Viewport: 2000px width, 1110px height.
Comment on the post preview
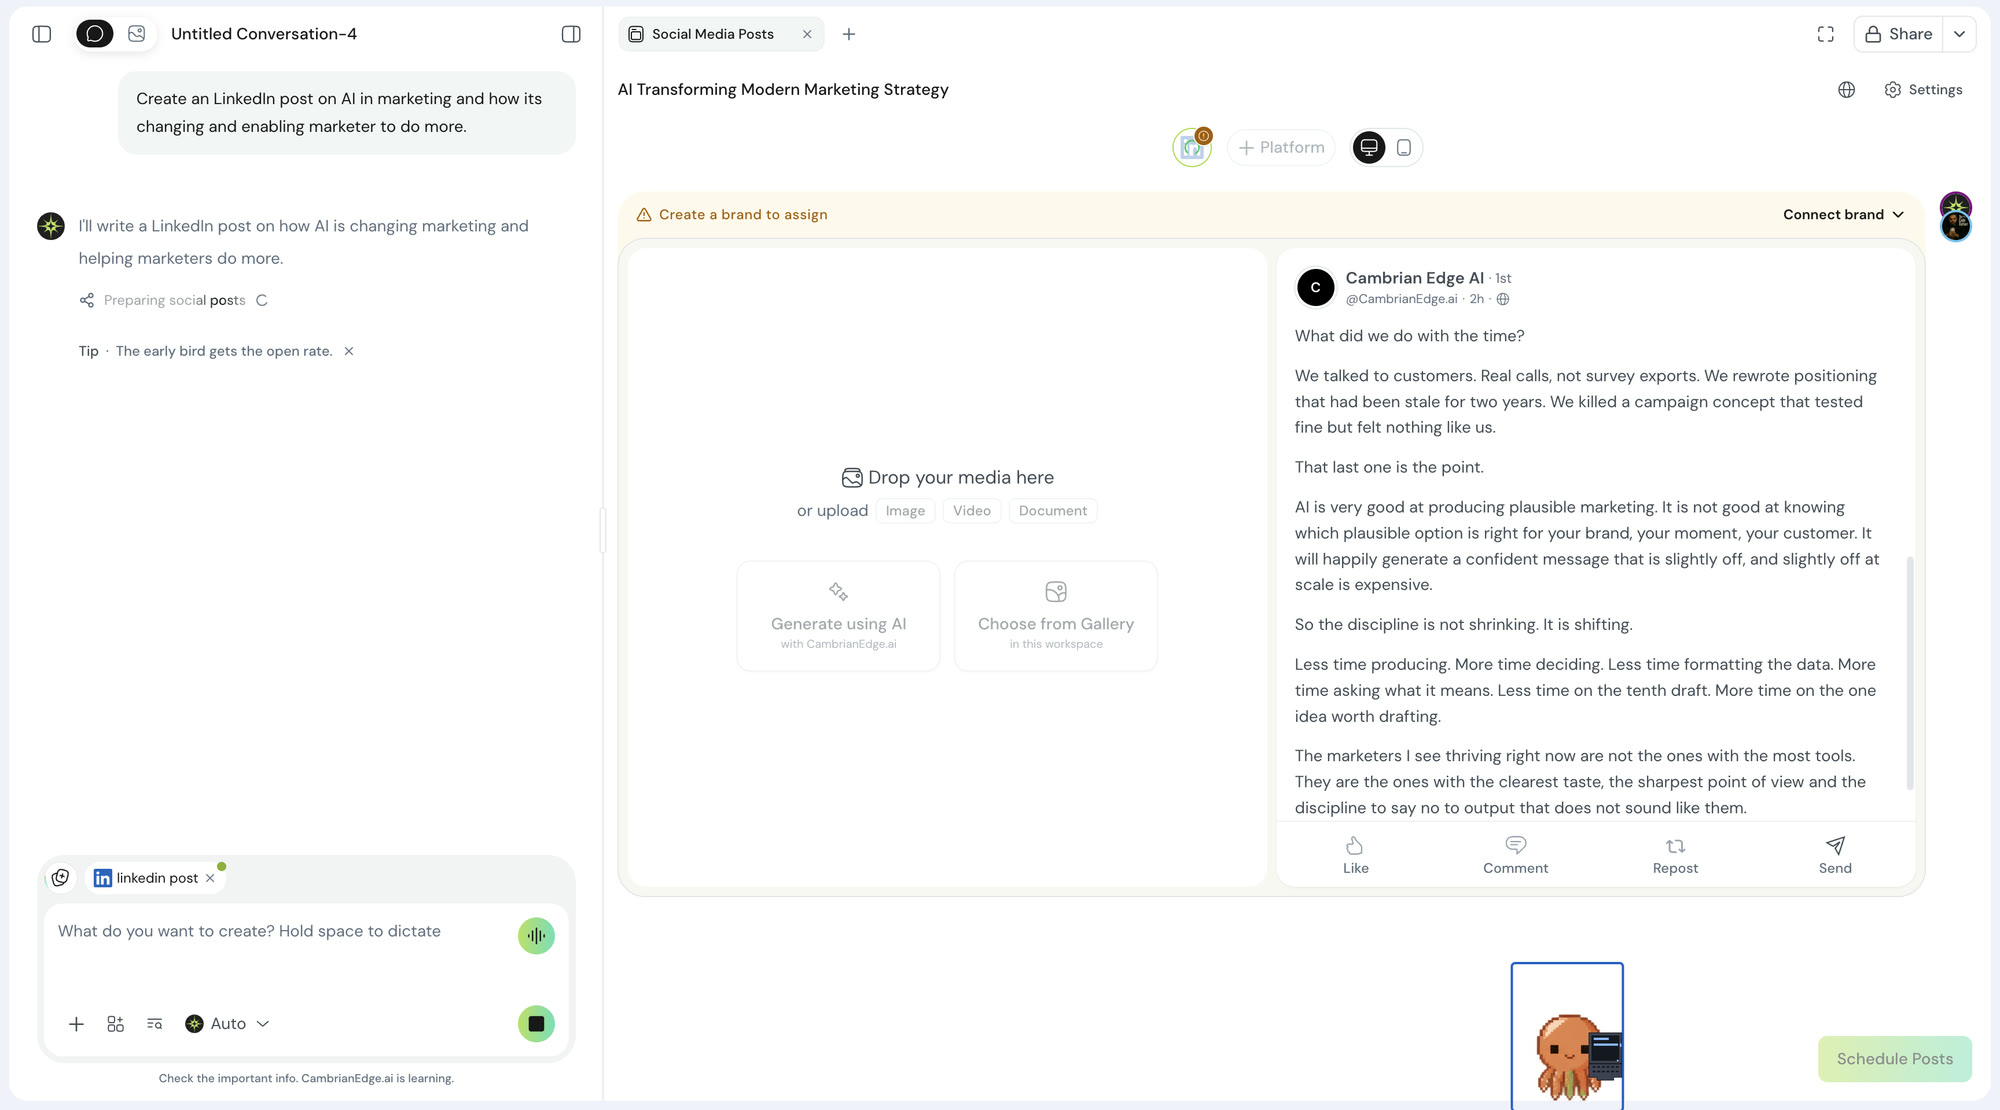click(1515, 856)
